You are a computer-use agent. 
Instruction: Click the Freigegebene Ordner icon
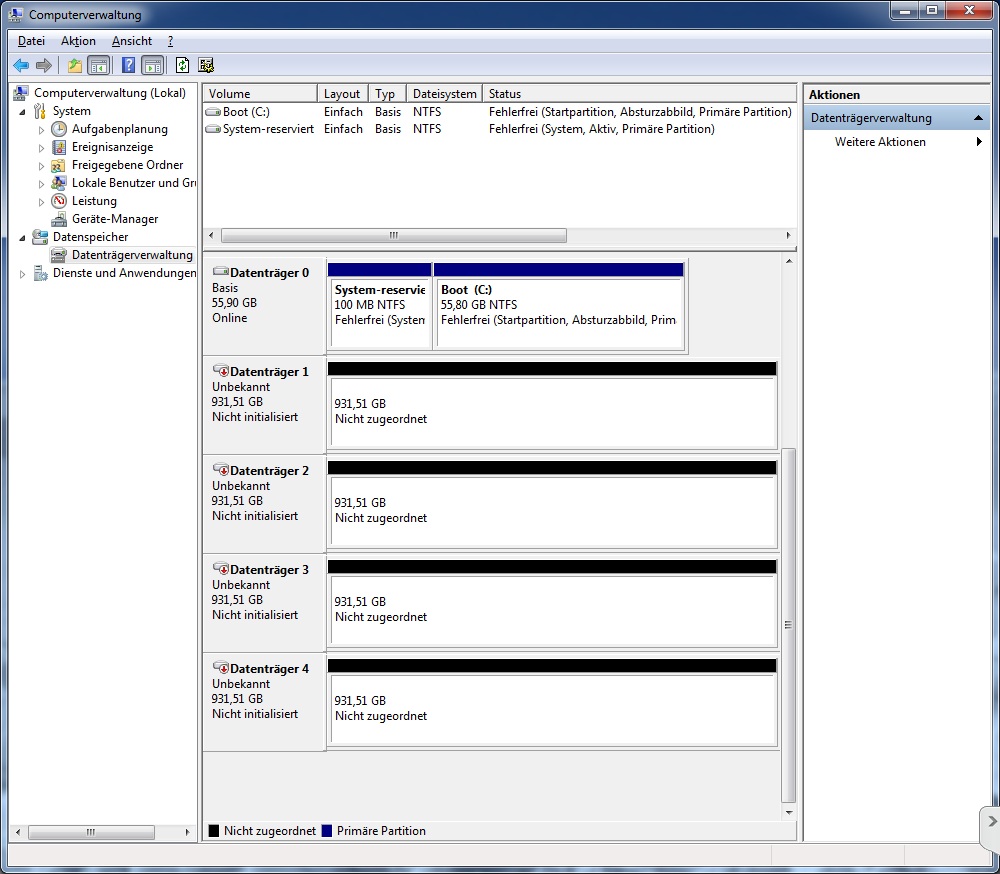[59, 165]
